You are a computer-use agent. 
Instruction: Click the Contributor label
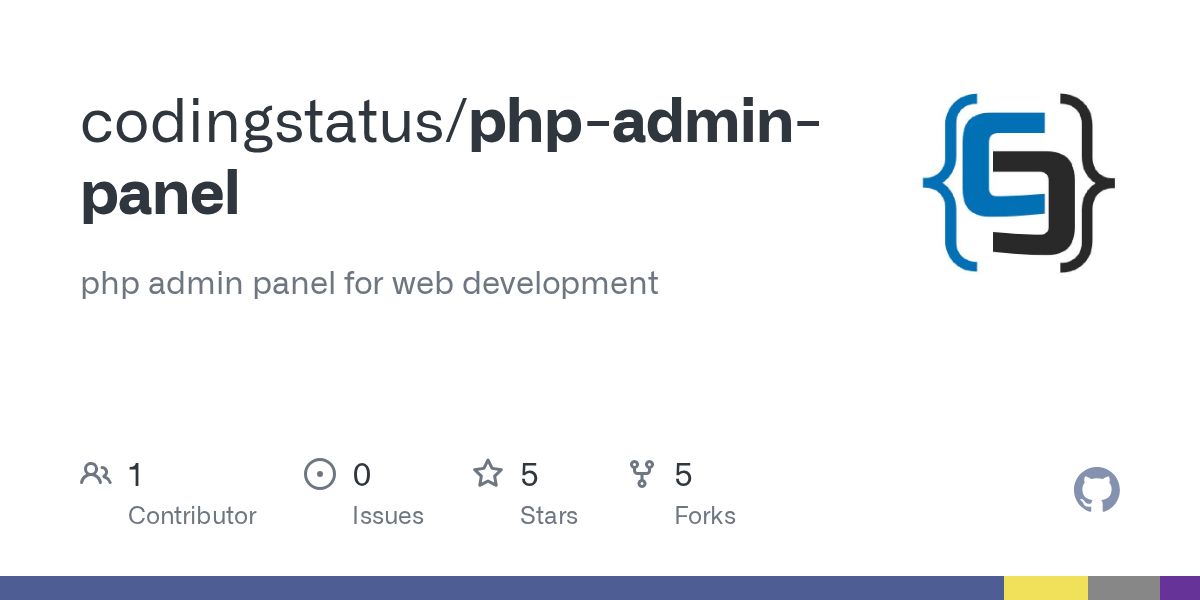[x=192, y=516]
